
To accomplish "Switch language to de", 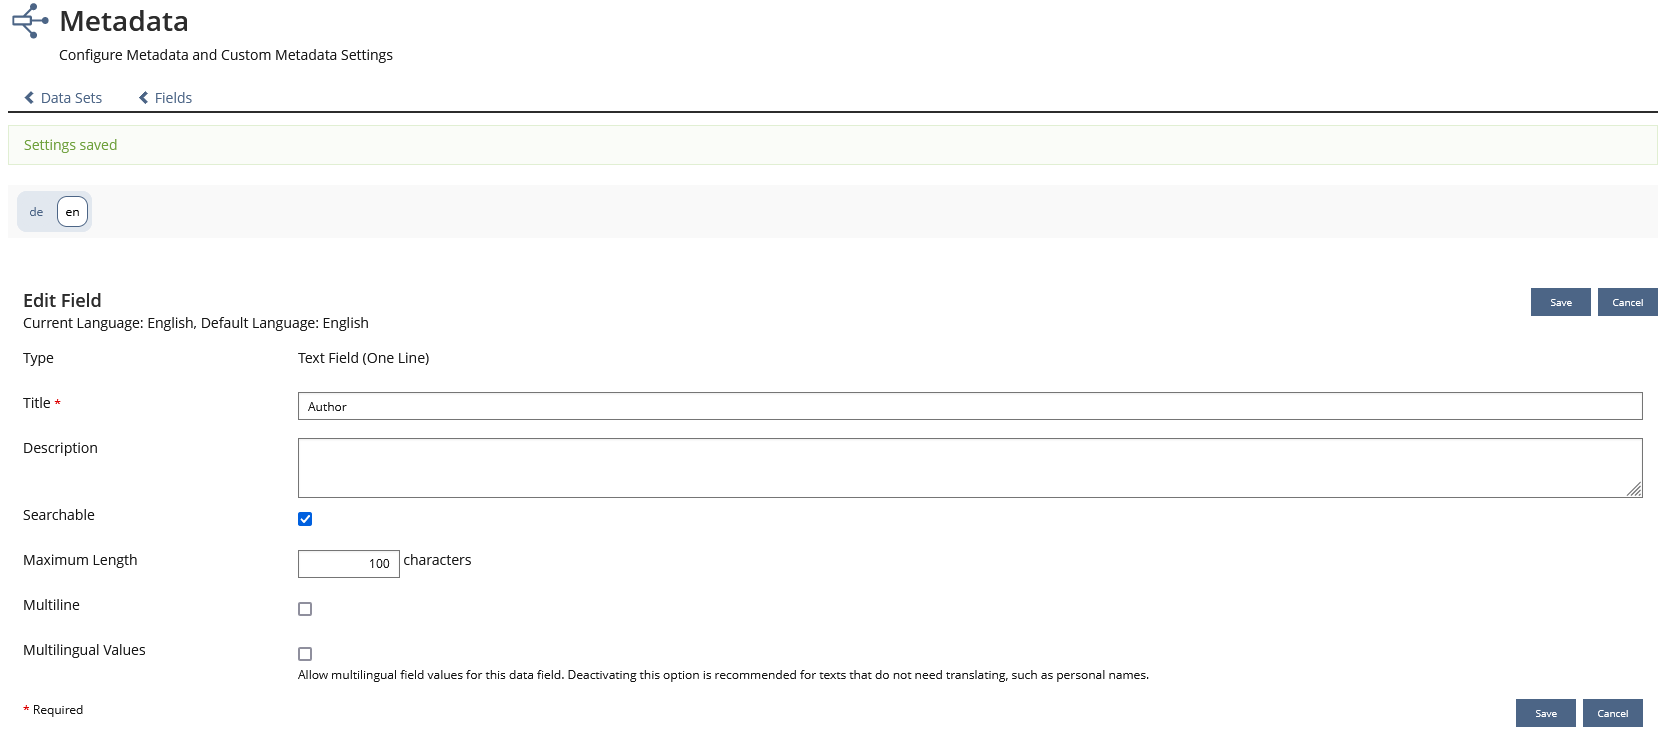I will [x=37, y=212].
